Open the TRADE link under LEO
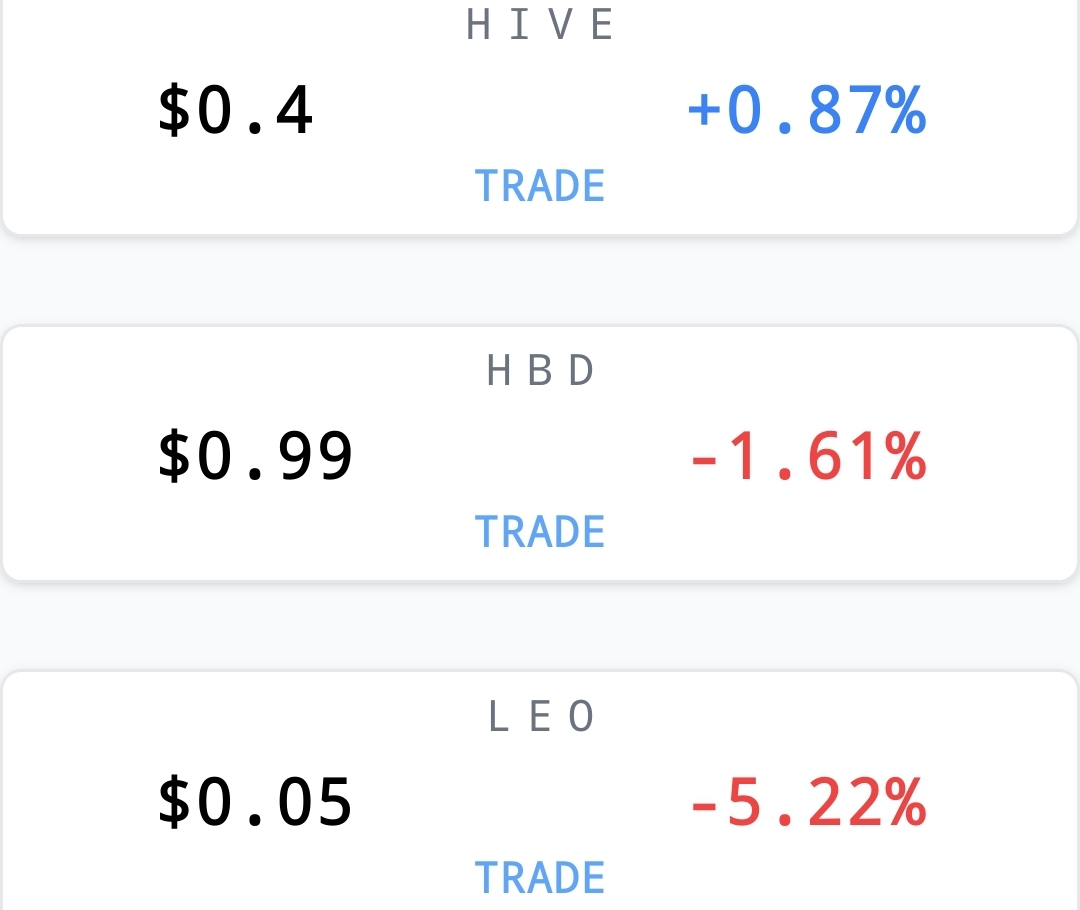1080x910 pixels. 540,878
